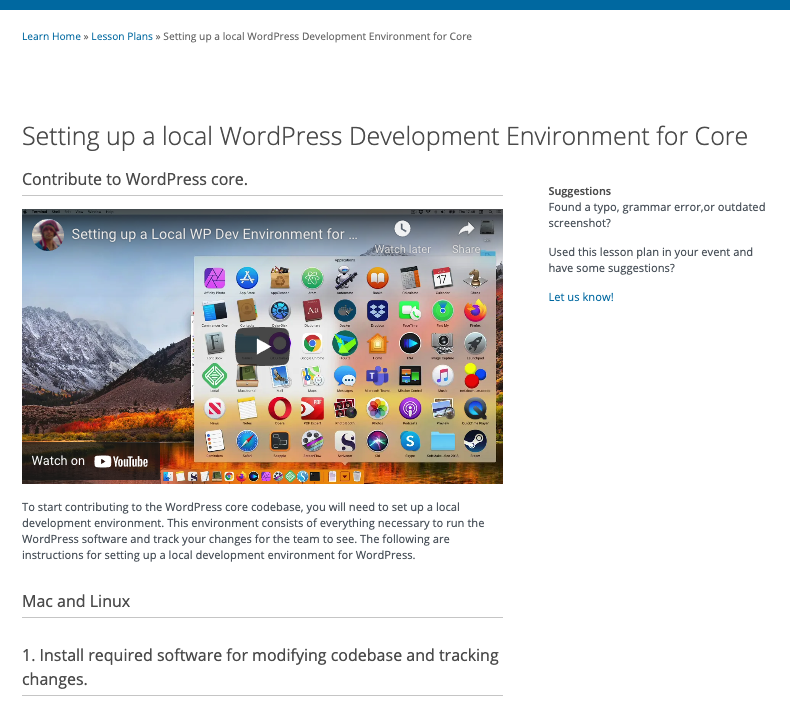Click the "Suggestions" sidebar label
Viewport: 790px width, 703px height.
(579, 191)
